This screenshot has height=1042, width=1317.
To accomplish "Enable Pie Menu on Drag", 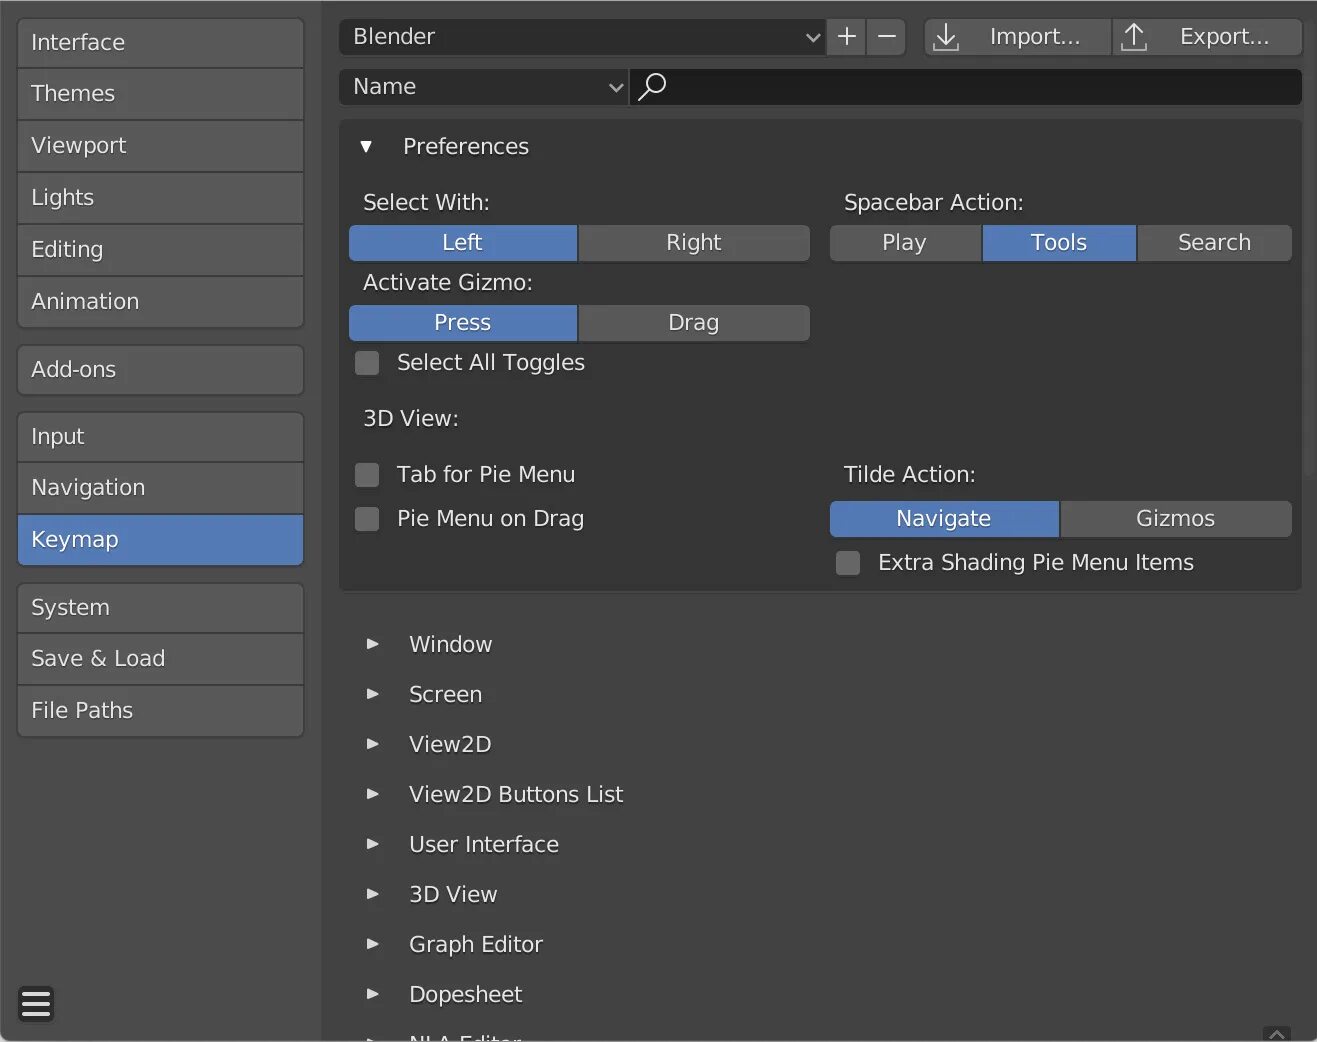I will pos(368,519).
